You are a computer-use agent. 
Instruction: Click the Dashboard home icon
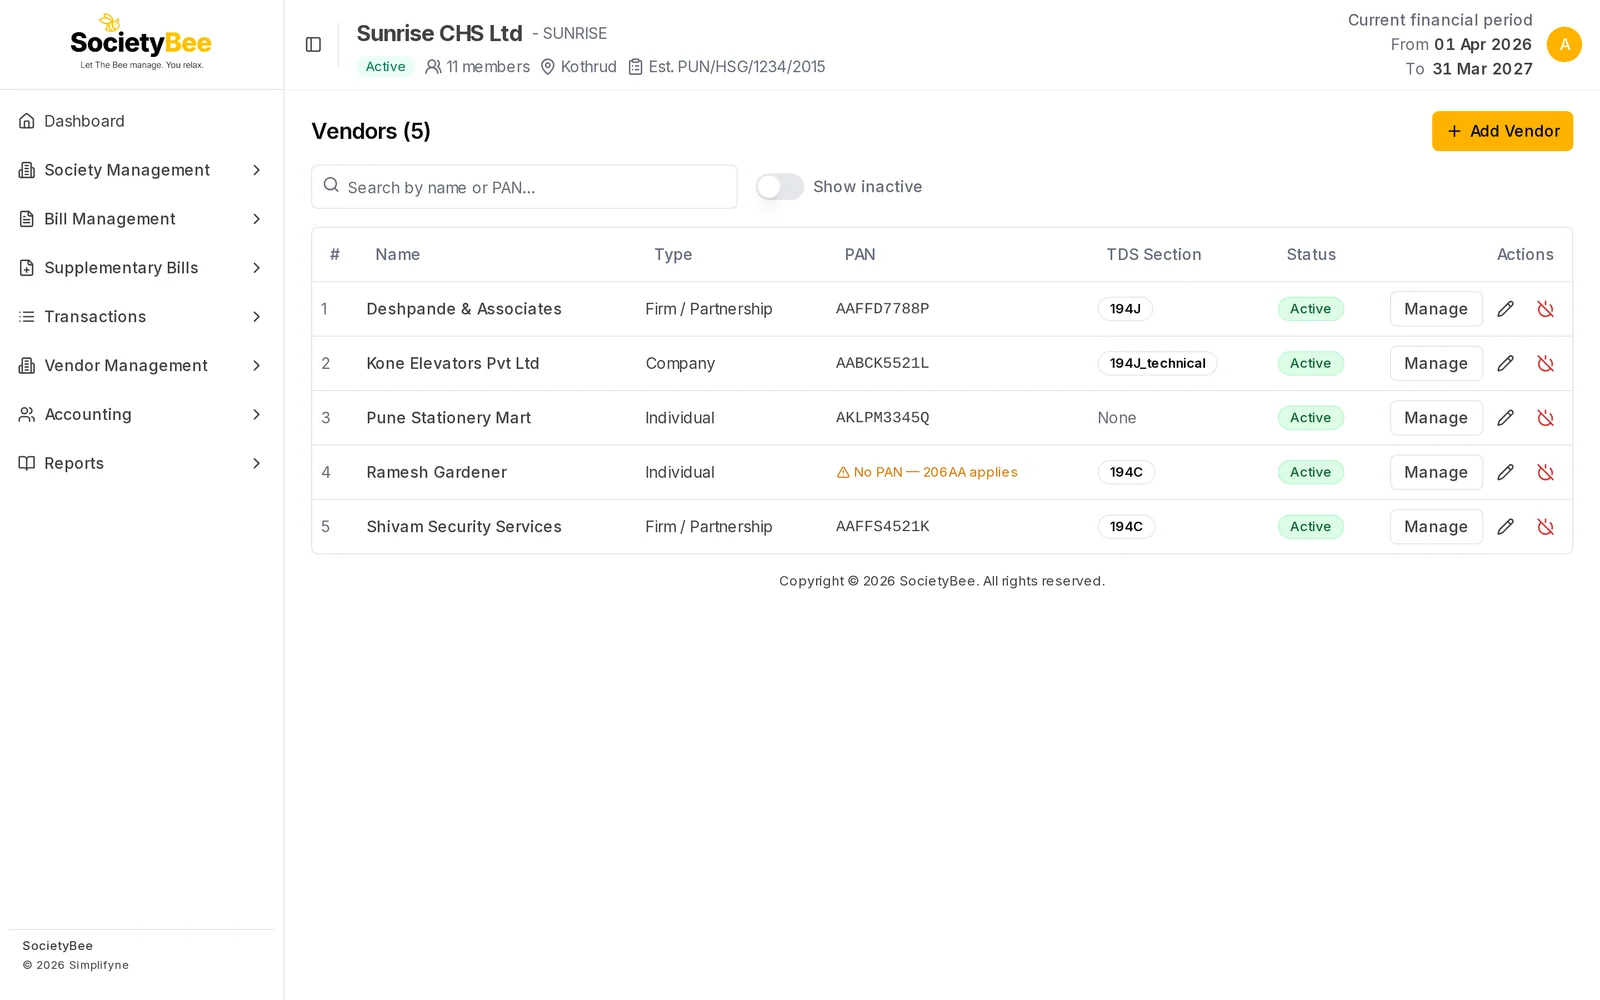(x=27, y=121)
